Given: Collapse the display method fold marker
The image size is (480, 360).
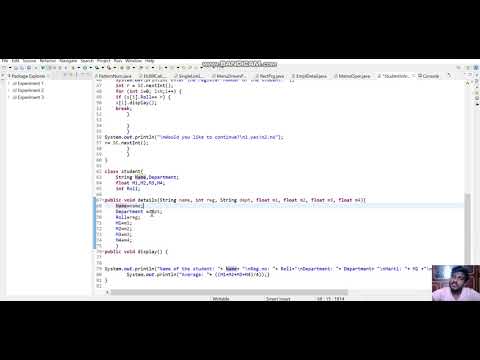Looking at the screenshot, I should (x=103, y=252).
